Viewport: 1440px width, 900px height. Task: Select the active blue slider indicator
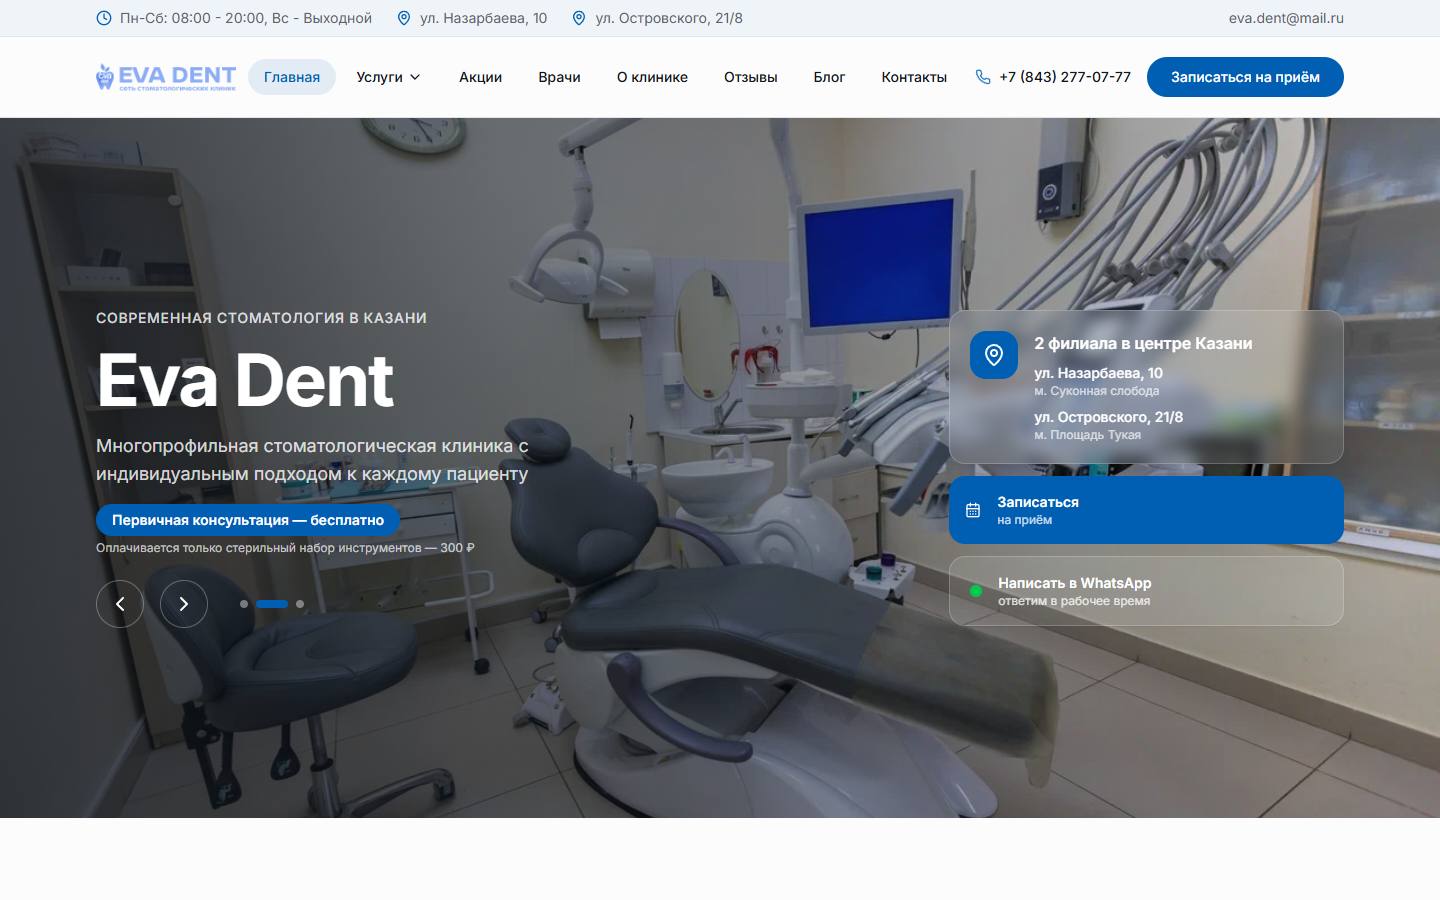point(272,604)
